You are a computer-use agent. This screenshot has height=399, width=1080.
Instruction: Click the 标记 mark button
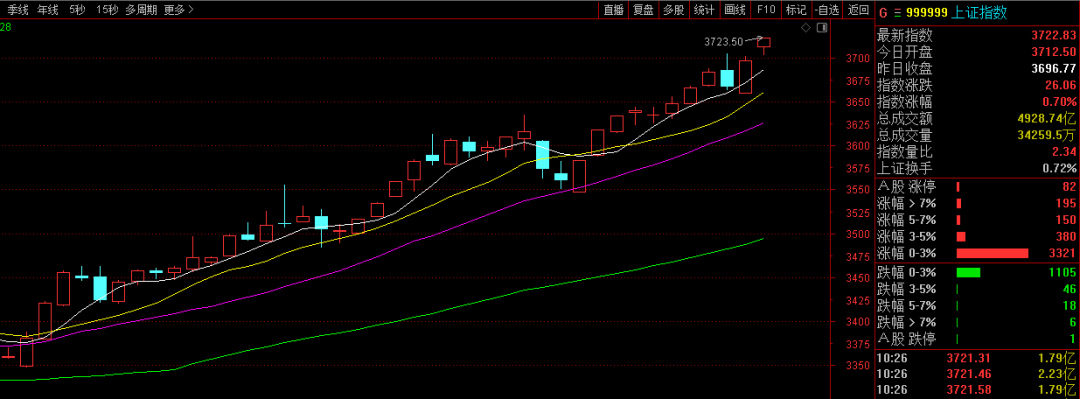click(x=796, y=10)
